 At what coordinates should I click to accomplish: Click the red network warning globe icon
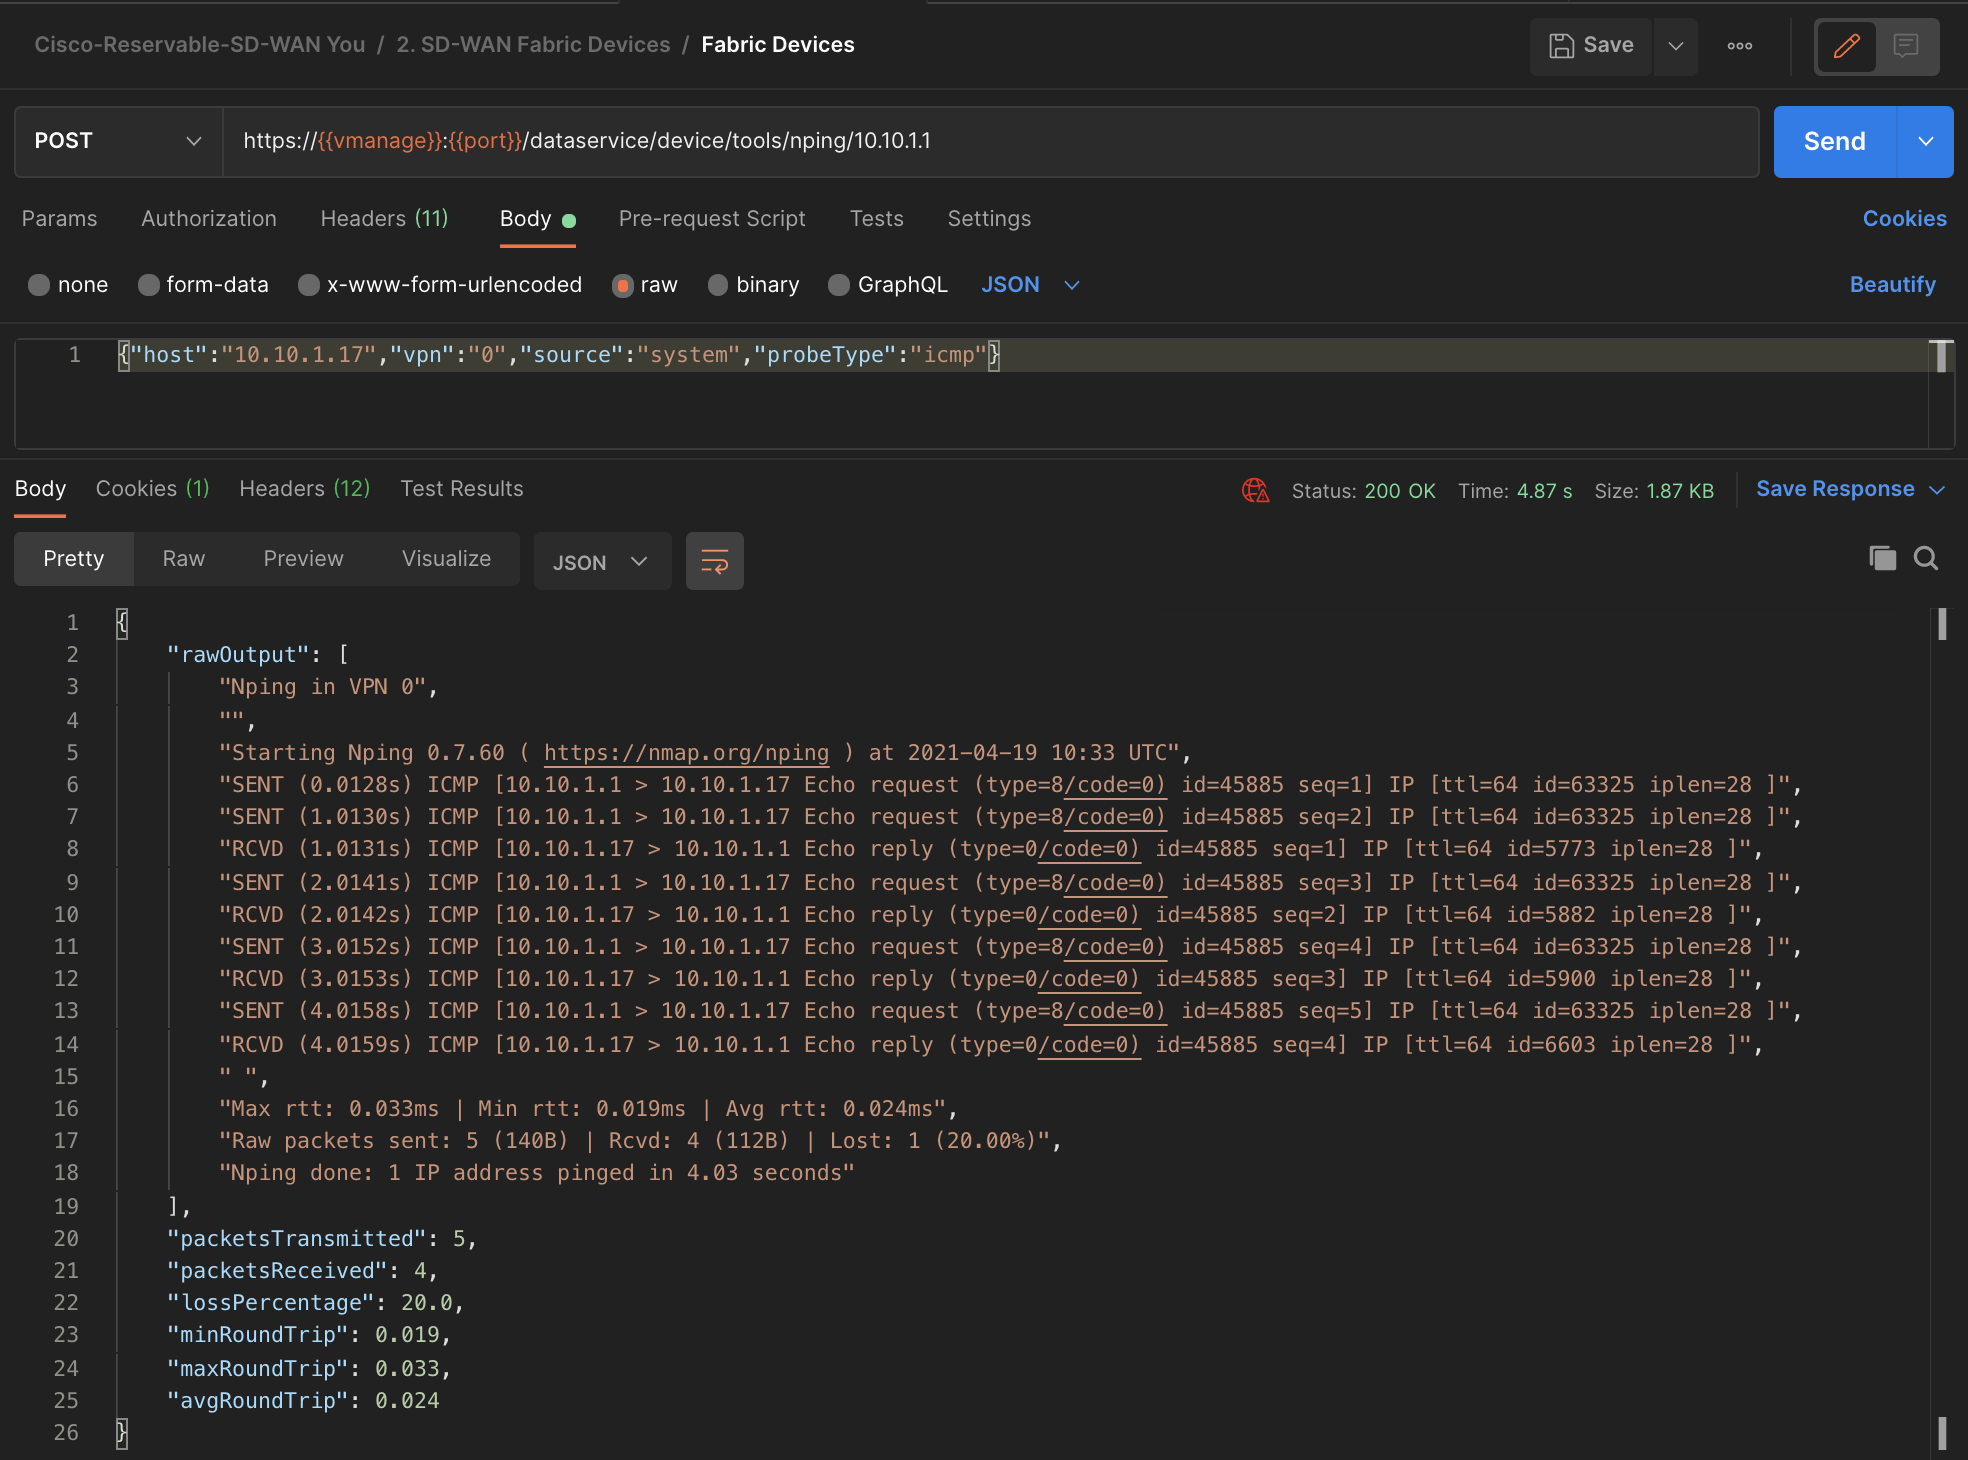pyautogui.click(x=1255, y=490)
